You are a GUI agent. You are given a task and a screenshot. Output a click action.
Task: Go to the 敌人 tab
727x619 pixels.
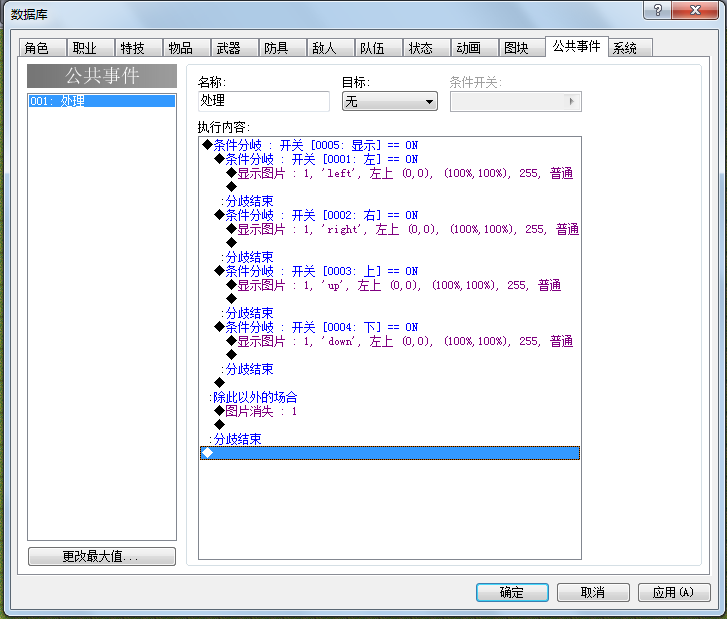point(331,48)
